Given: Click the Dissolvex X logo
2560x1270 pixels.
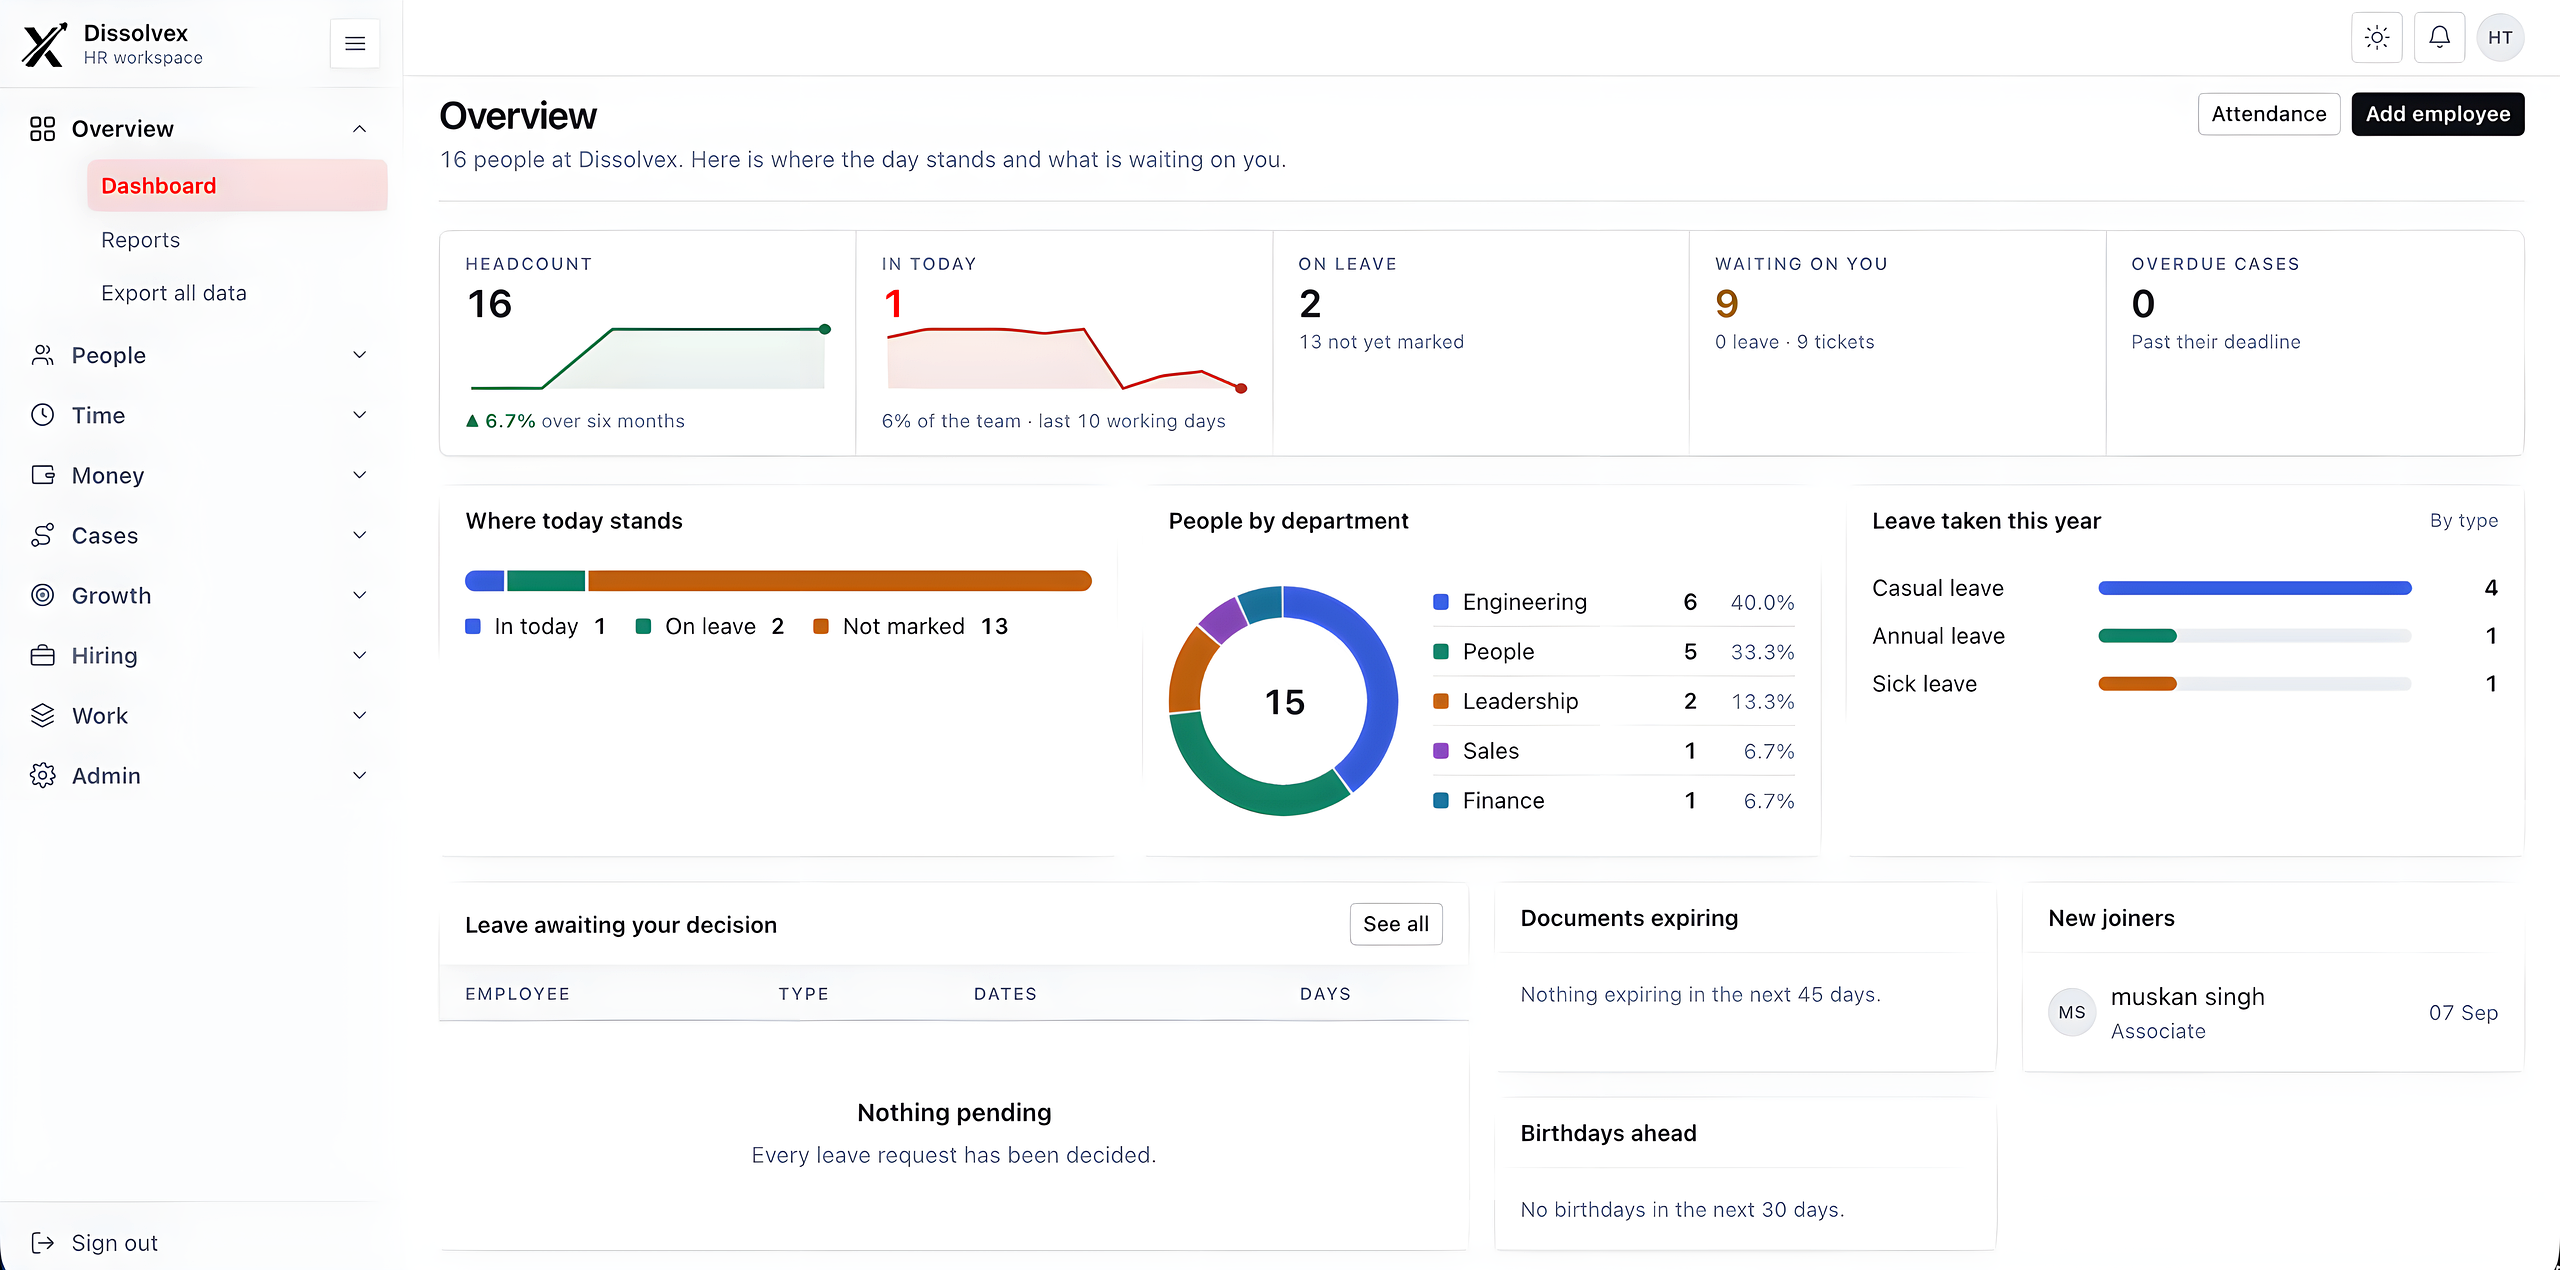Looking at the screenshot, I should (x=44, y=44).
